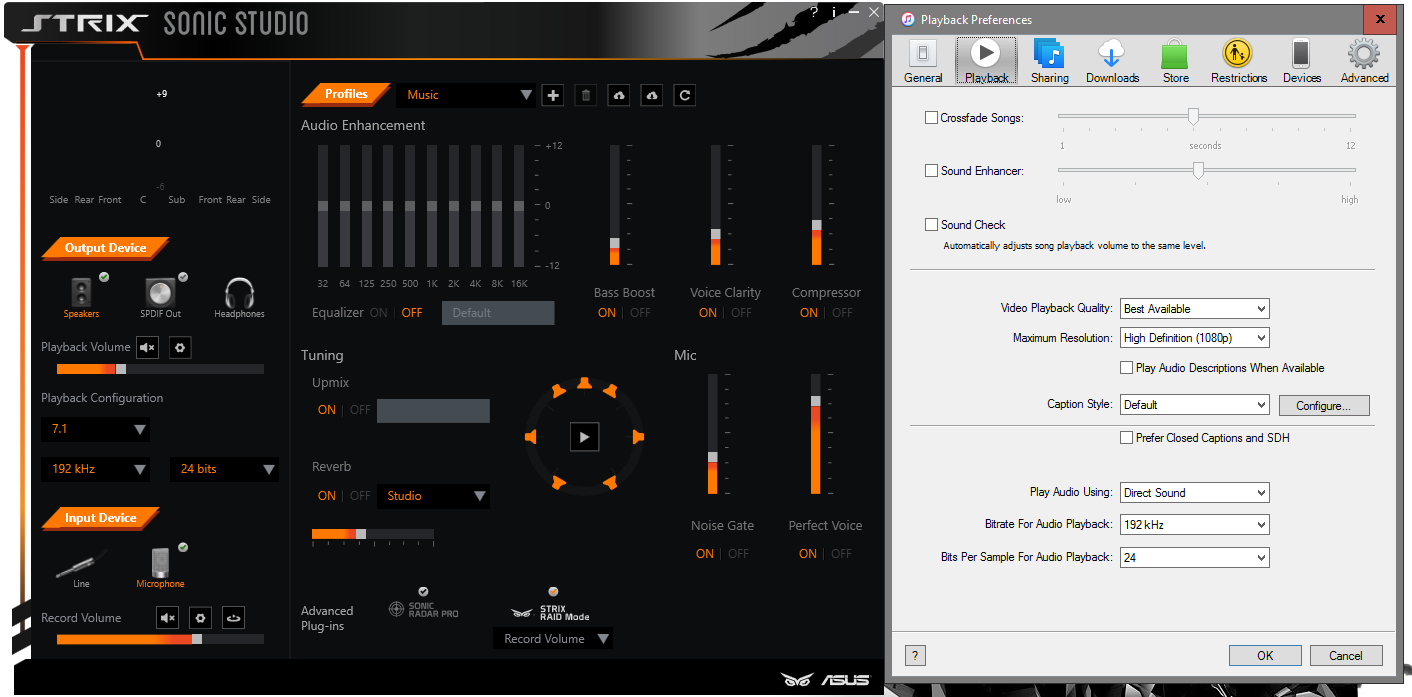The image size is (1412, 697).
Task: Play speaker test in surround circle
Action: (x=584, y=437)
